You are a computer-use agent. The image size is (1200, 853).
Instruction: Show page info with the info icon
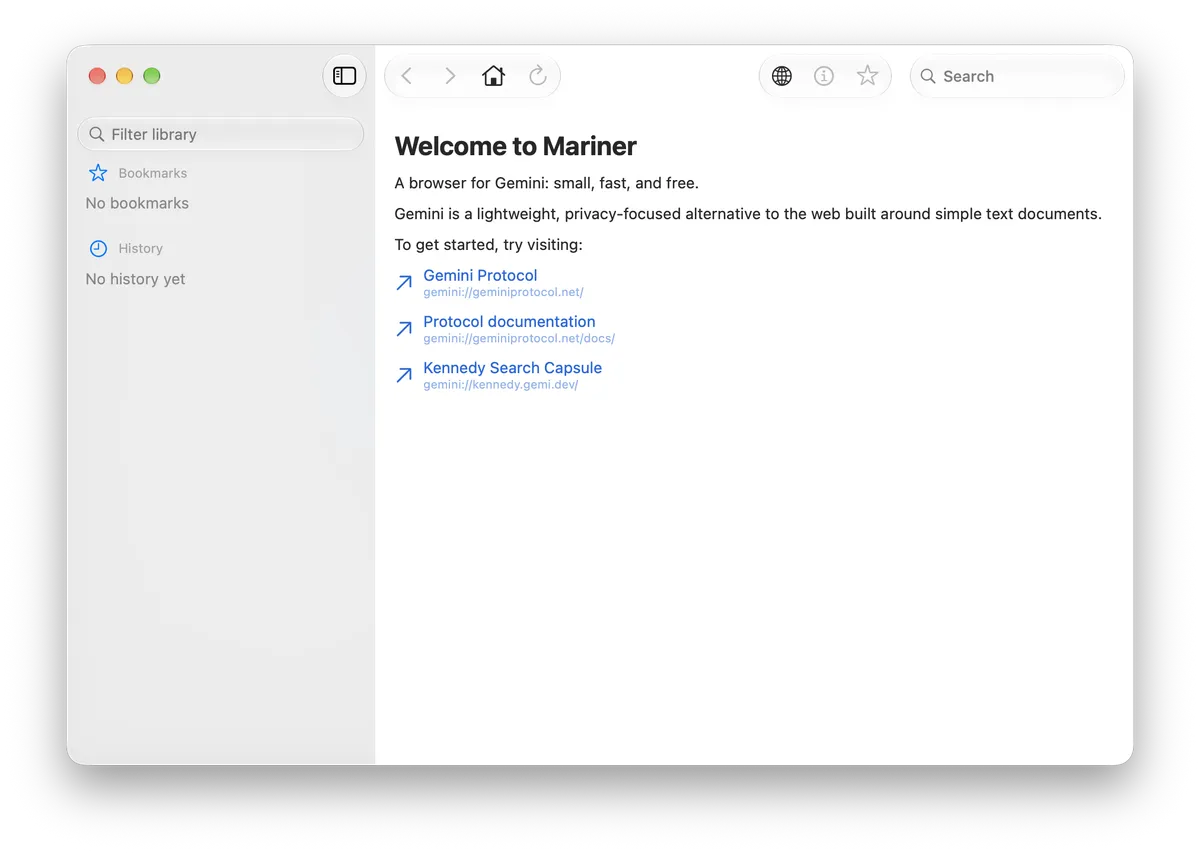(824, 76)
